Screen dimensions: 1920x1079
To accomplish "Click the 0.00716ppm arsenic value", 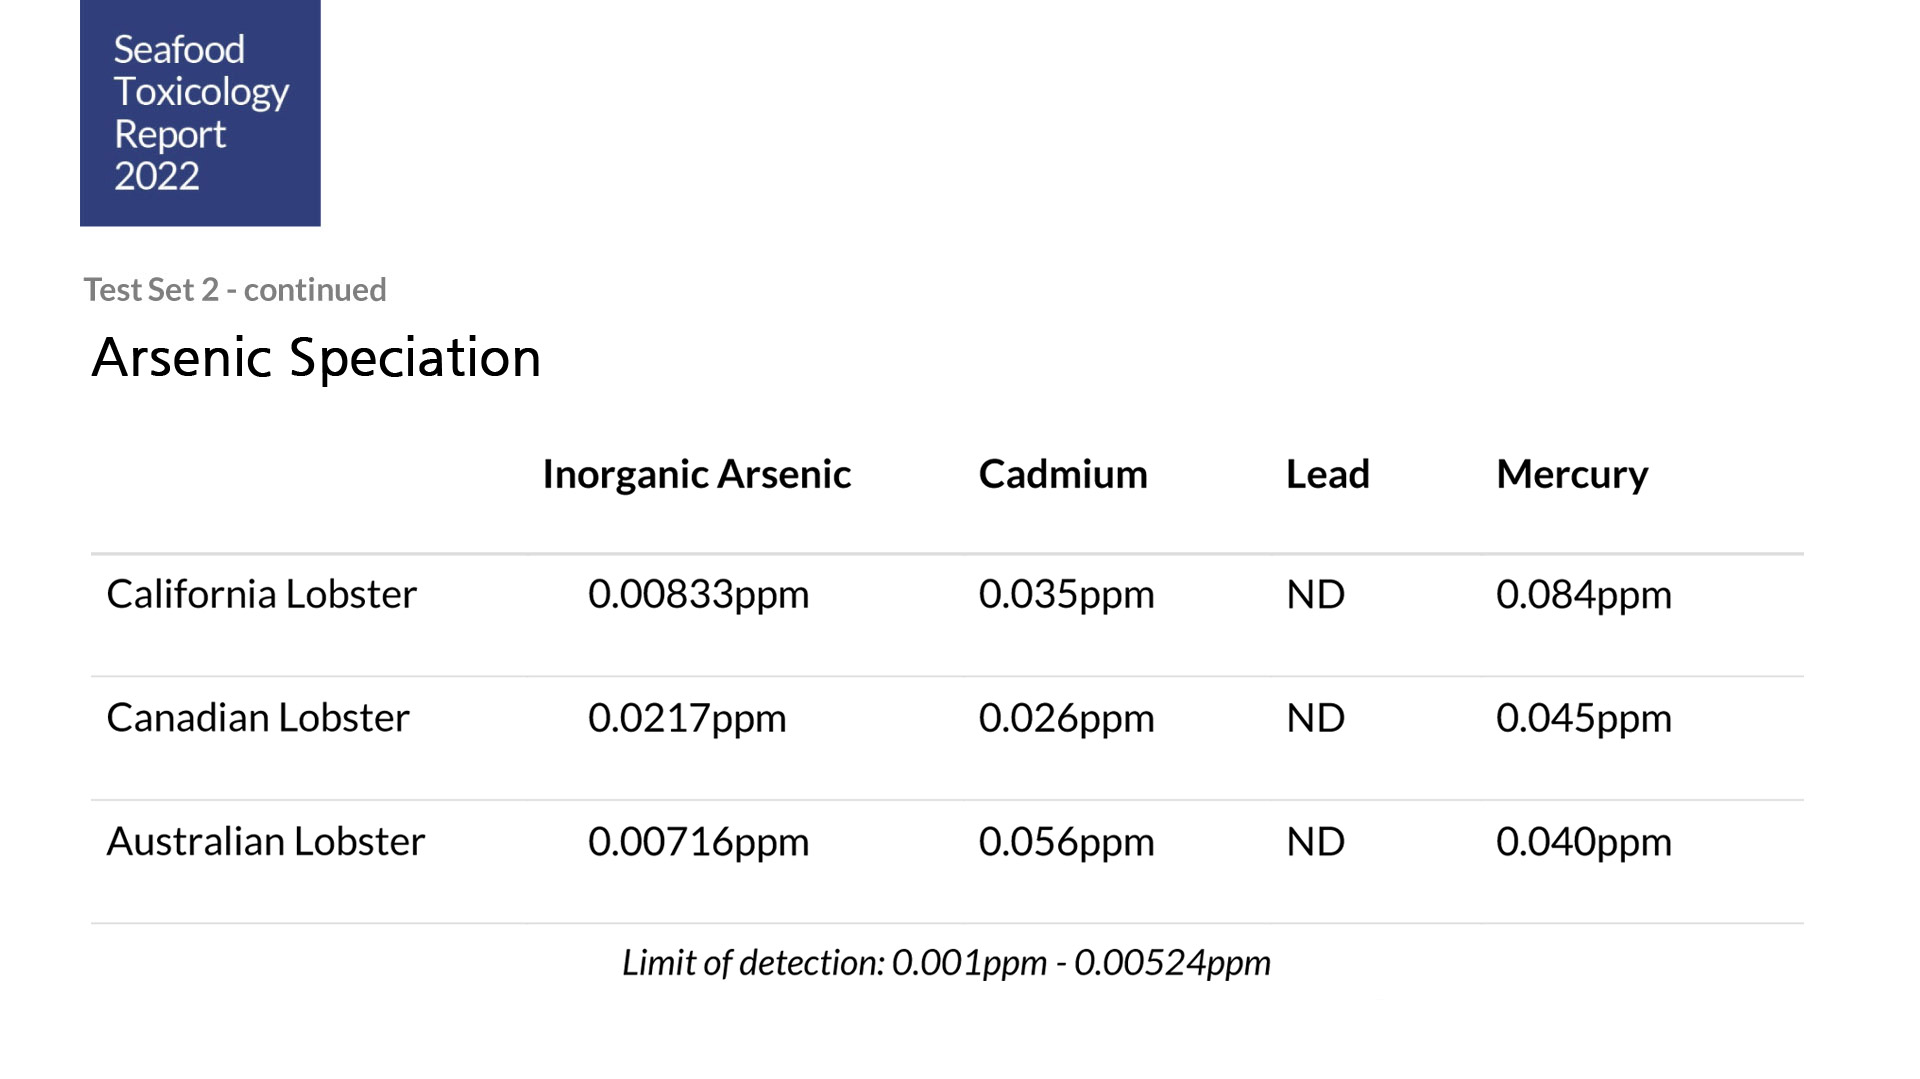I will point(698,842).
